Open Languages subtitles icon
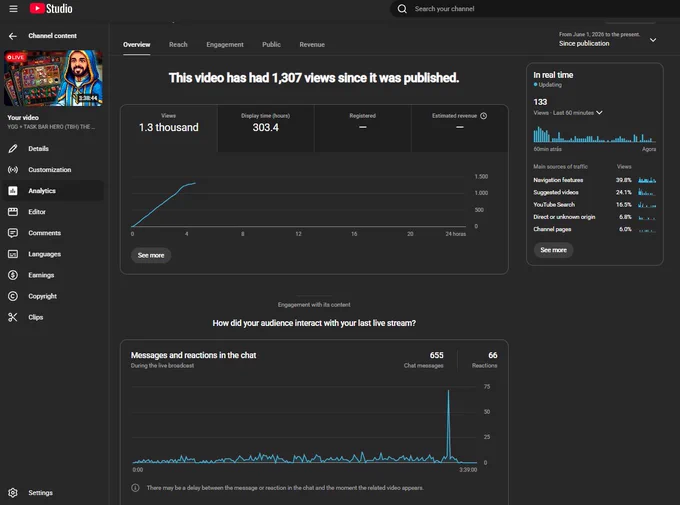This screenshot has width=680, height=505. (13, 254)
